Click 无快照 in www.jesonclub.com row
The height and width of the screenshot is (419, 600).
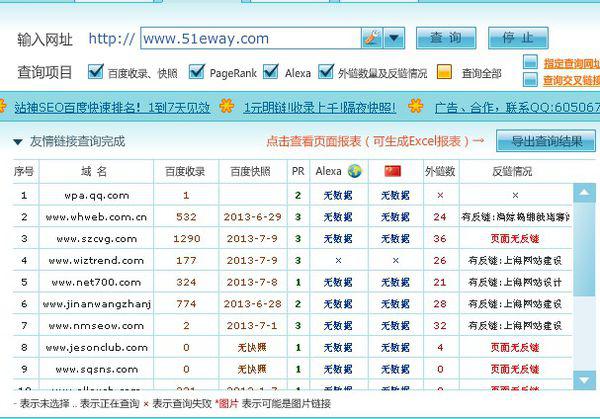click(x=252, y=347)
